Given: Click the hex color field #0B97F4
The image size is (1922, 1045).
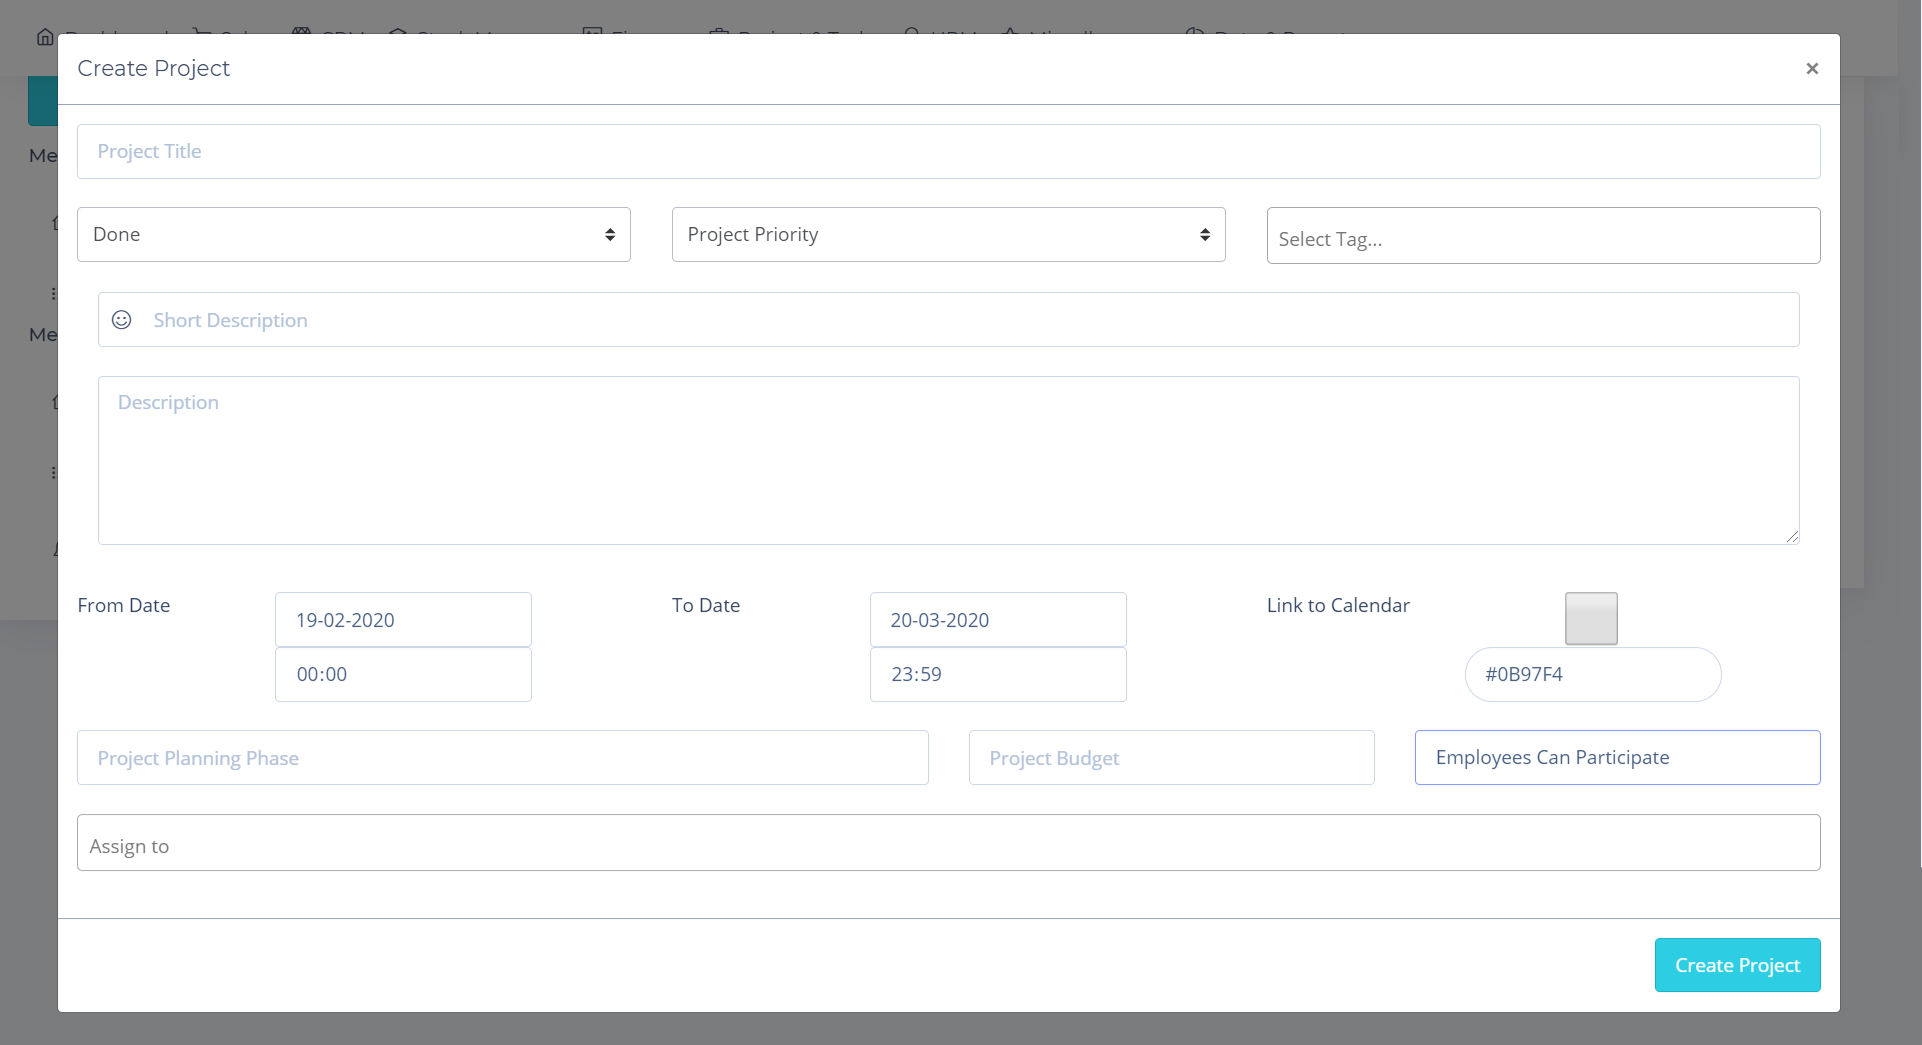Looking at the screenshot, I should [x=1592, y=675].
